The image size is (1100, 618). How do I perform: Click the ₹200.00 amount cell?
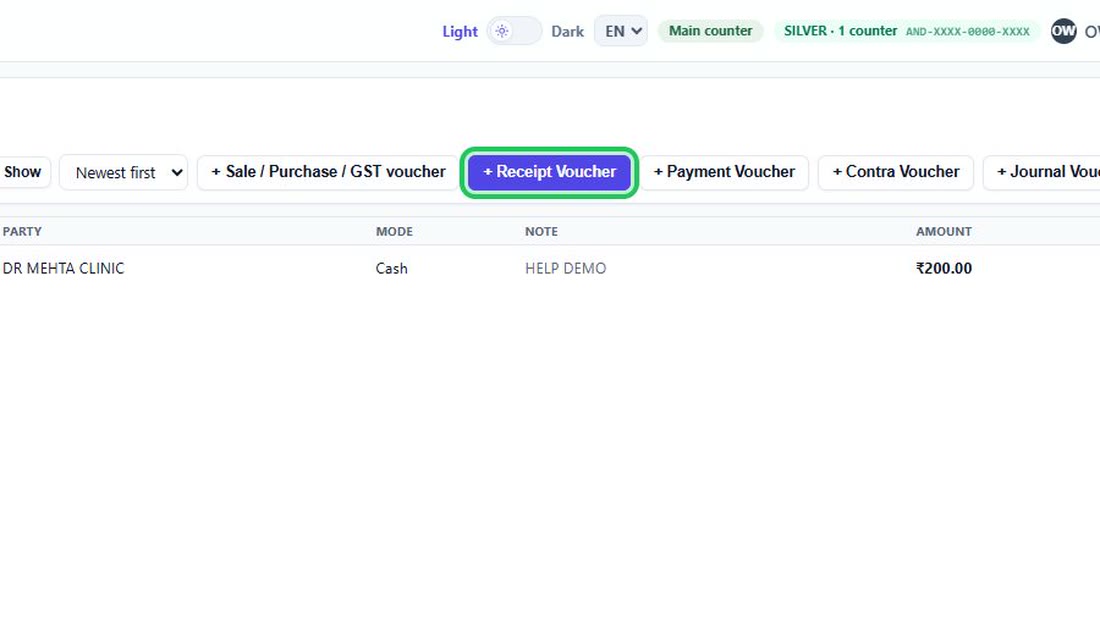[944, 268]
